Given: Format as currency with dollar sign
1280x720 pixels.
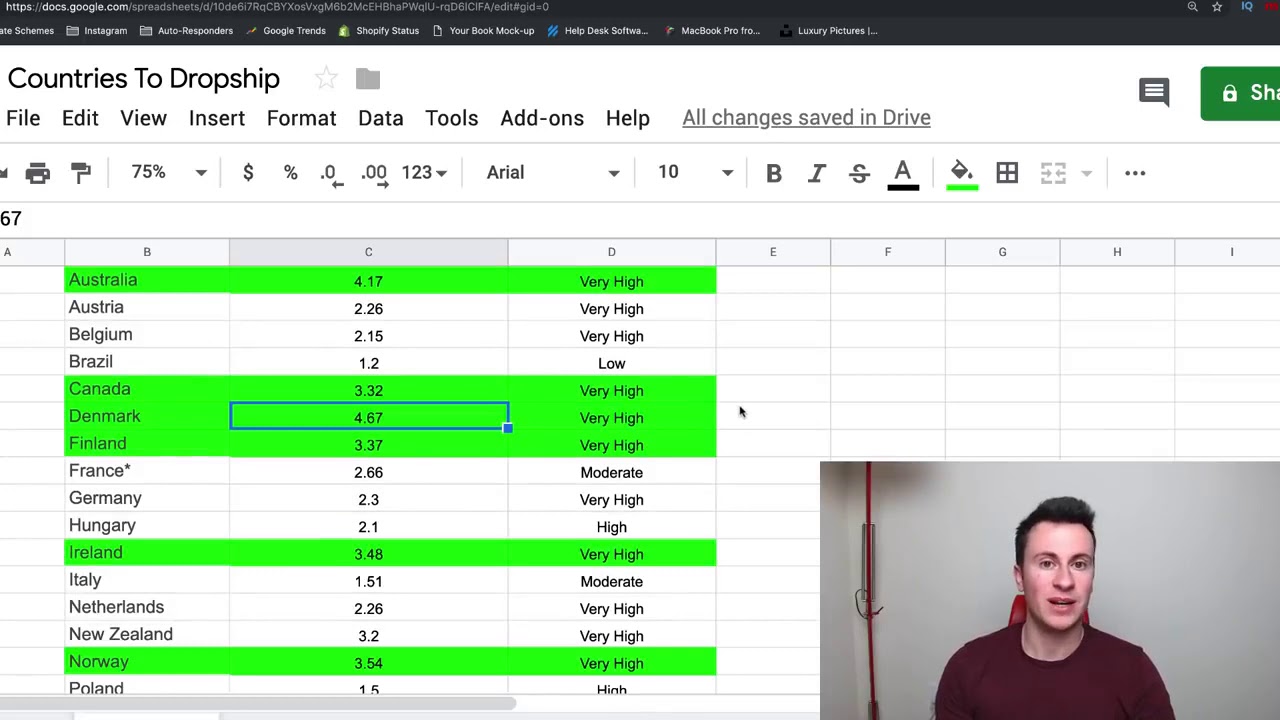Looking at the screenshot, I should [x=248, y=172].
